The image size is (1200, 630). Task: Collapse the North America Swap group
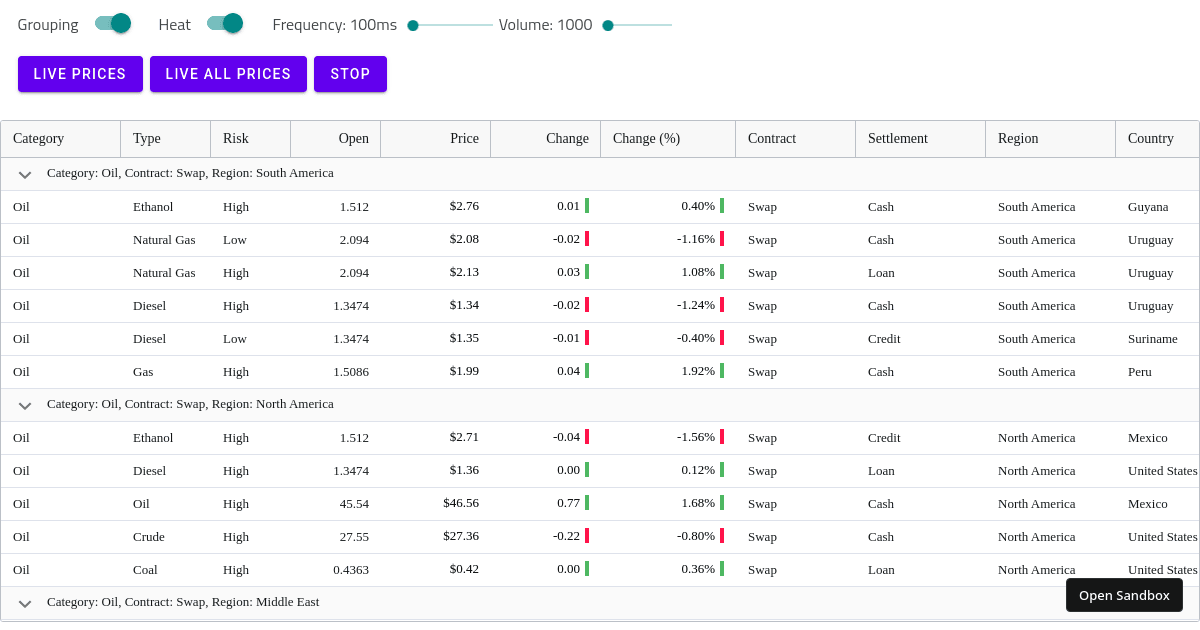click(x=25, y=405)
